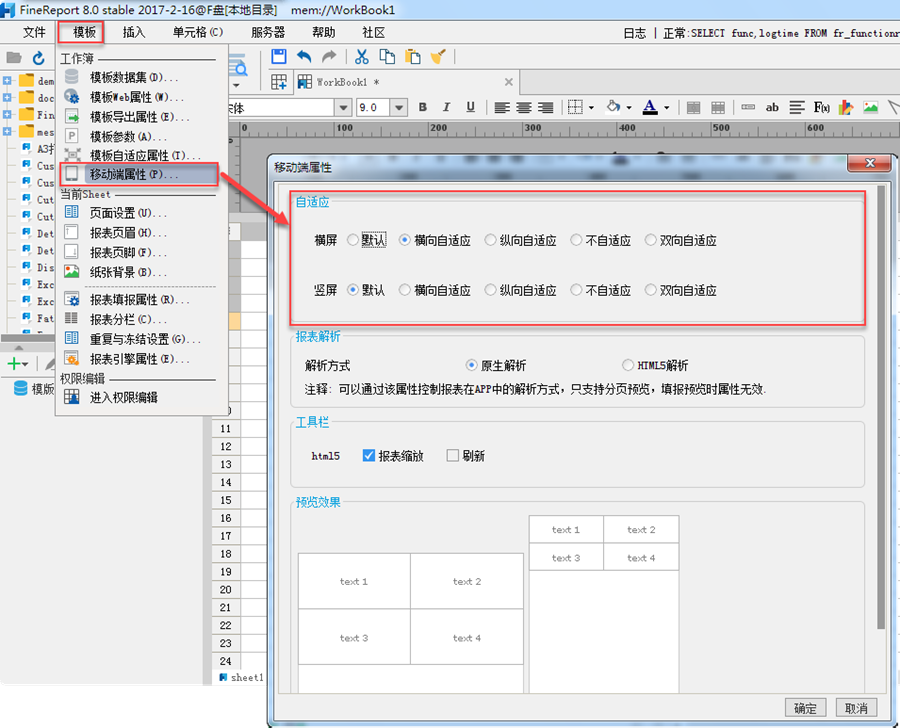
Task: Click the Cut scissors icon
Action: coord(362,56)
